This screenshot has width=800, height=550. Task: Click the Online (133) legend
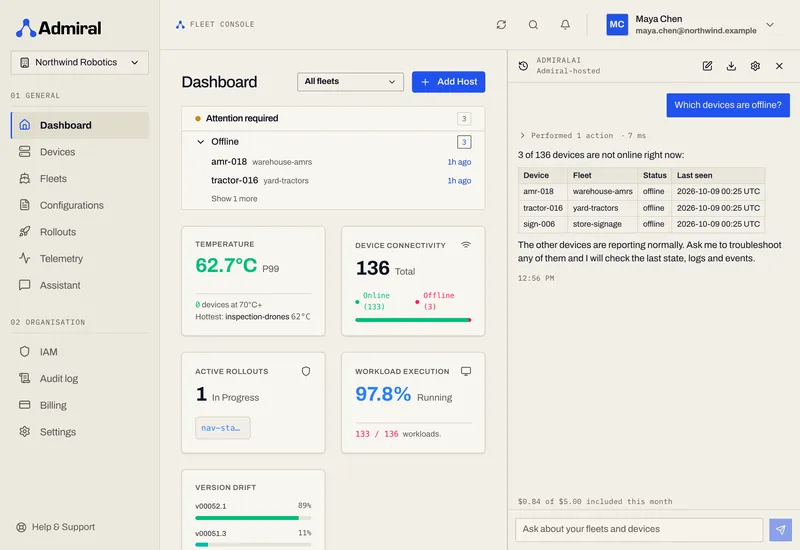coord(376,301)
